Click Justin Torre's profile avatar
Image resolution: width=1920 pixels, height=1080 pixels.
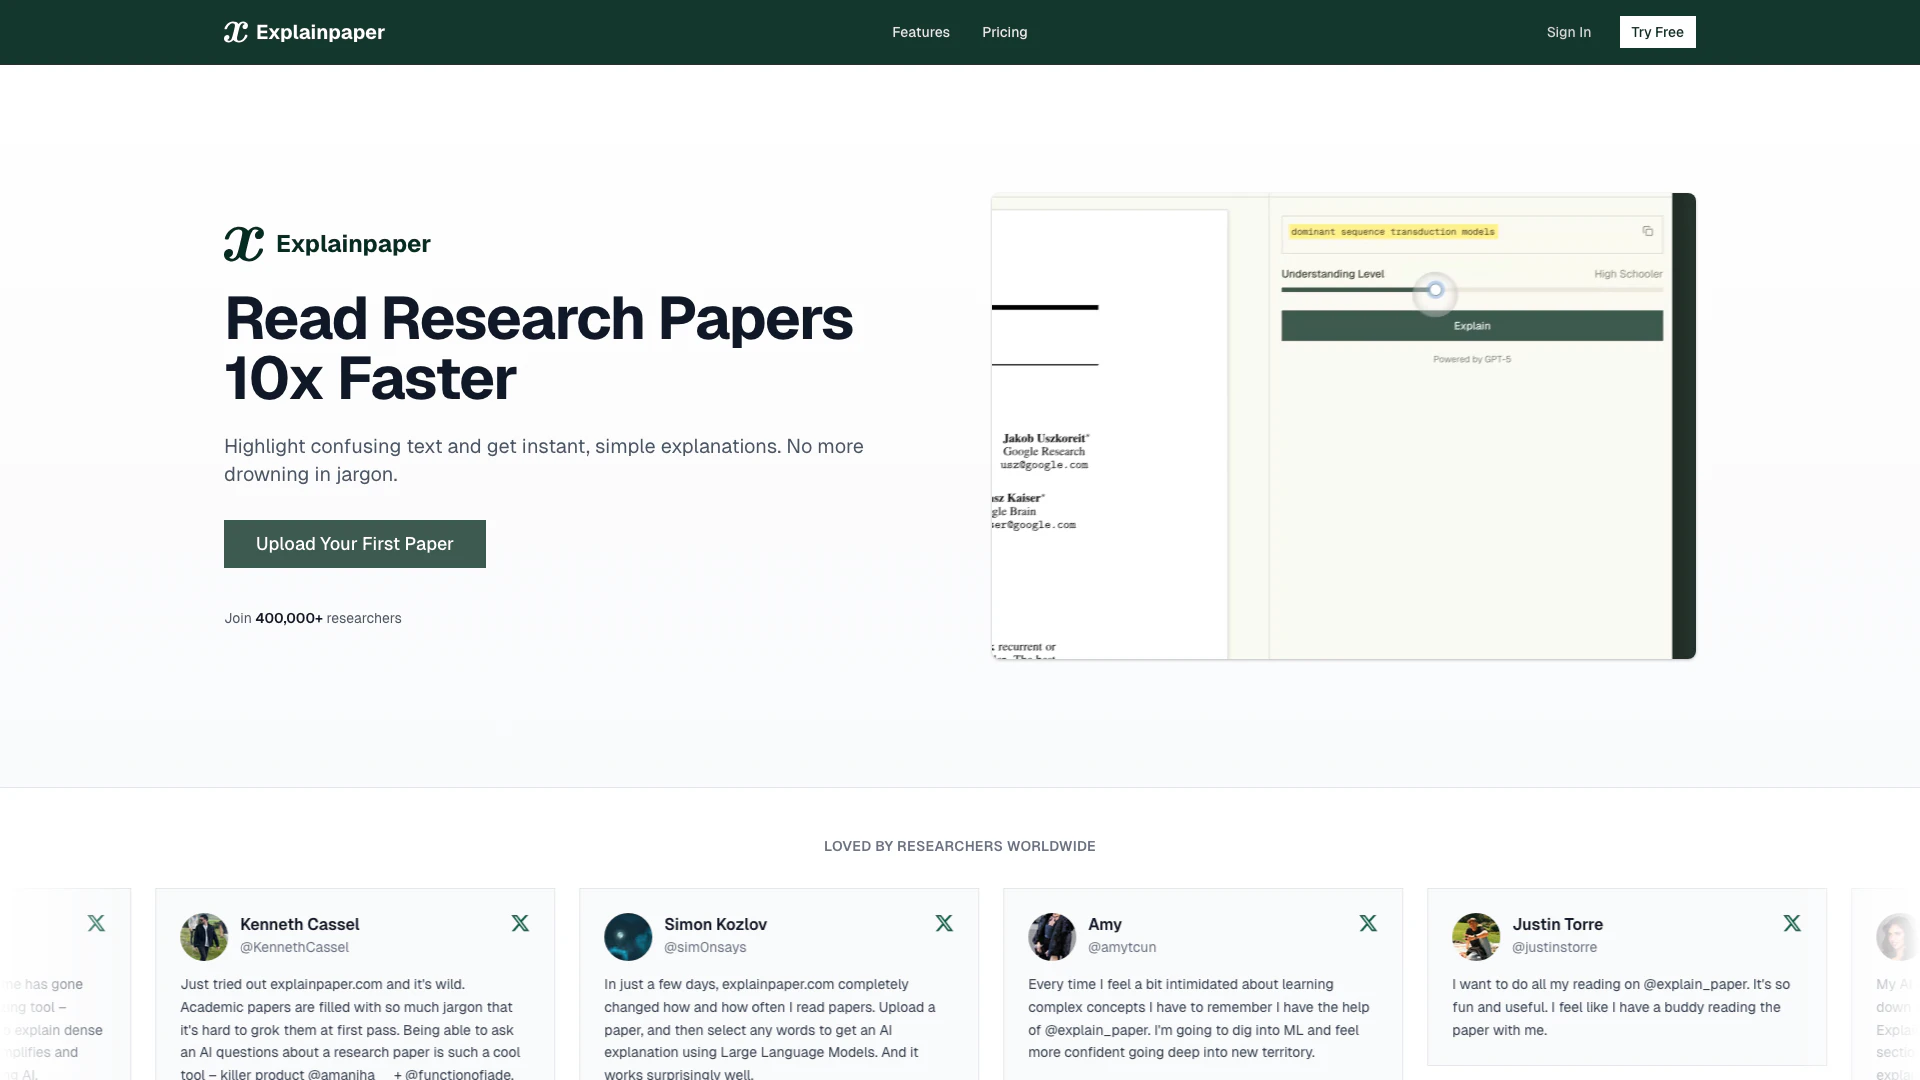pos(1476,937)
